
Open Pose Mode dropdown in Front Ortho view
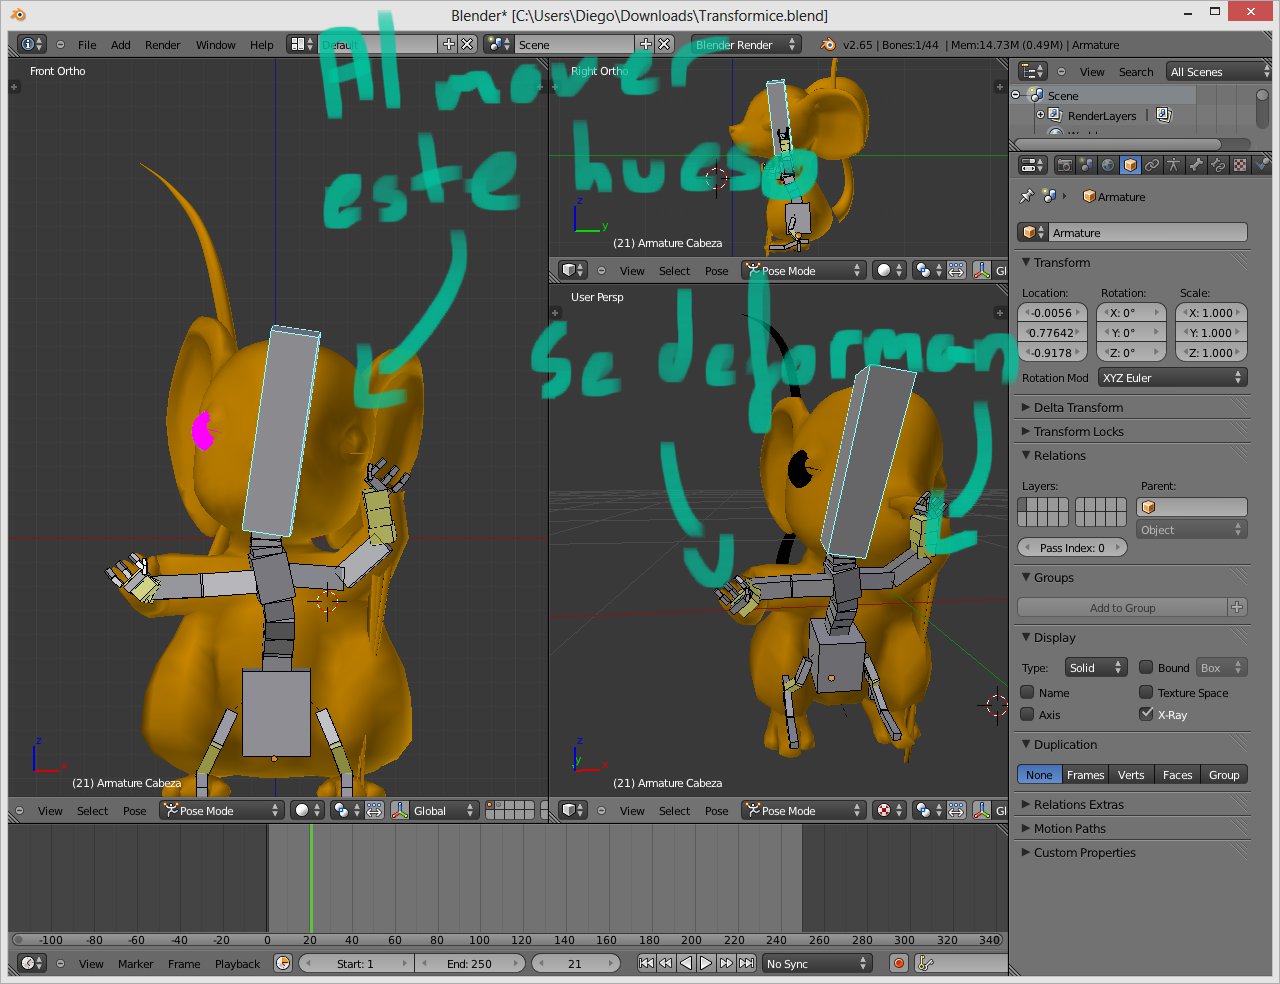[x=221, y=810]
